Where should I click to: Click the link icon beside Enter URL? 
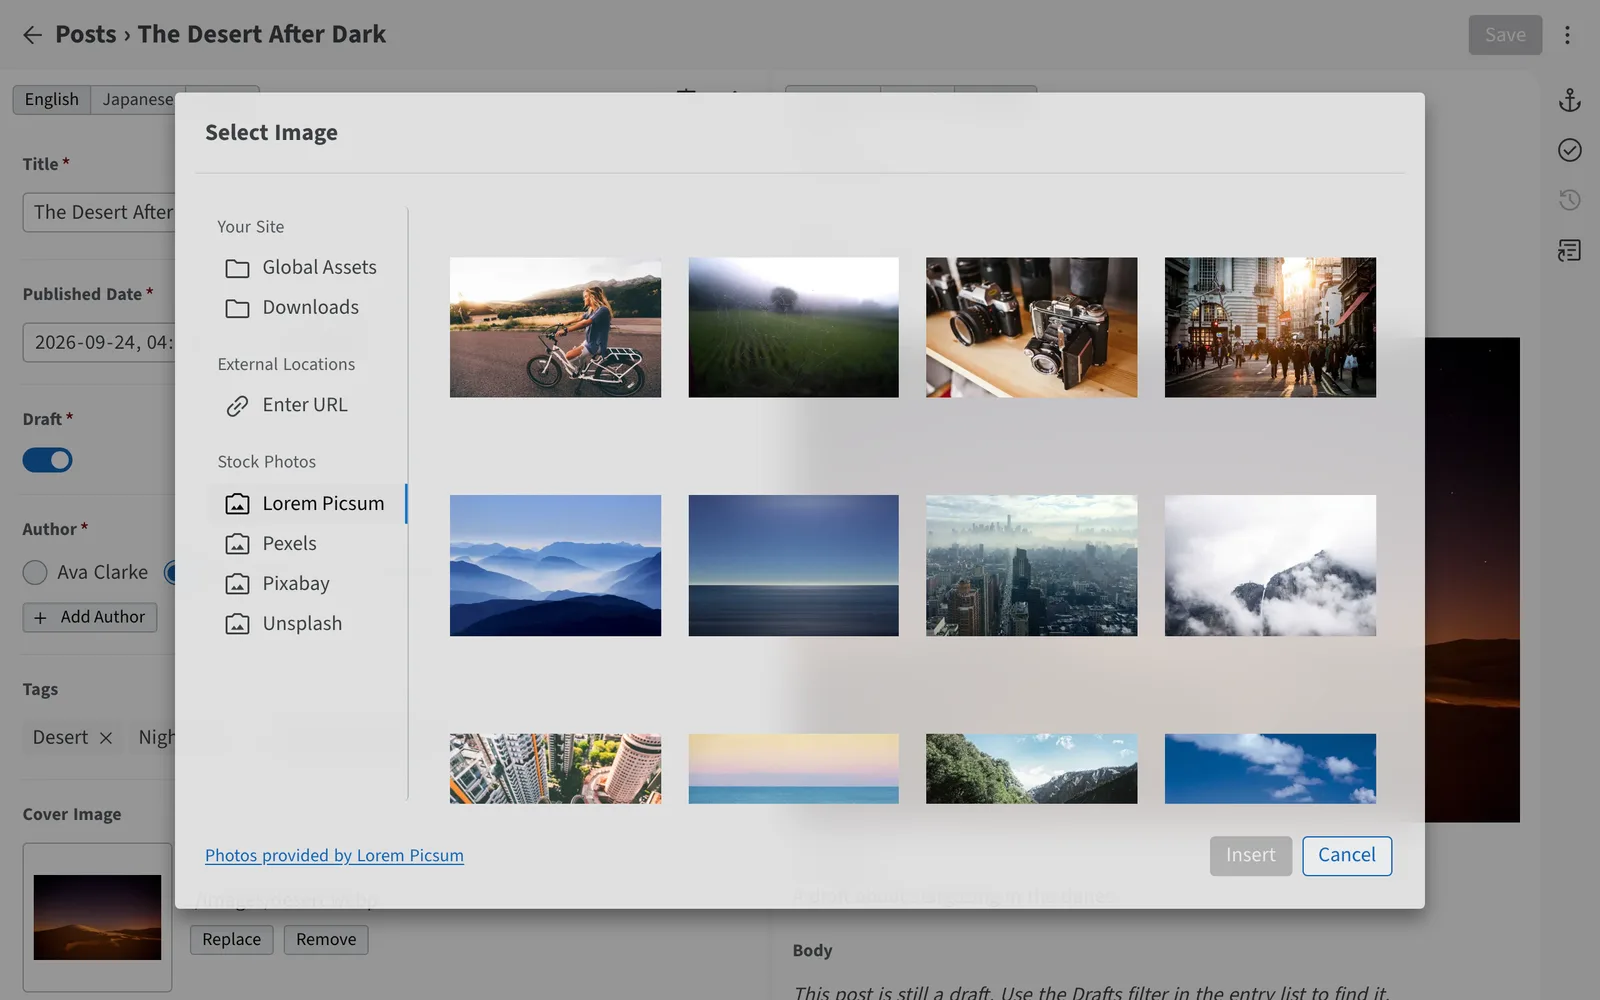click(x=237, y=406)
